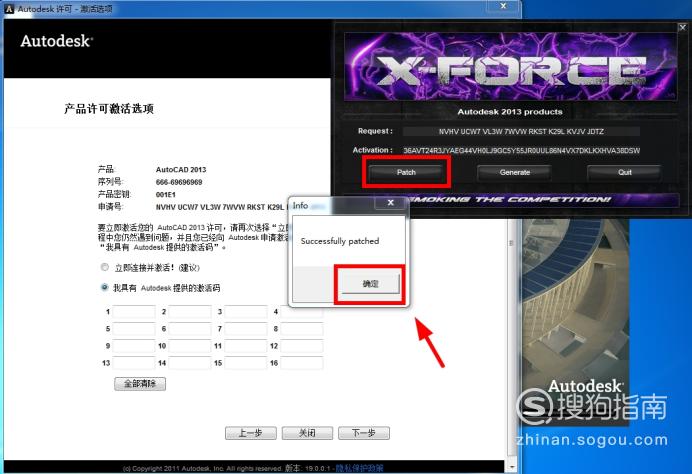Click activation code box number 15
This screenshot has height=474, width=692.
tap(246, 363)
